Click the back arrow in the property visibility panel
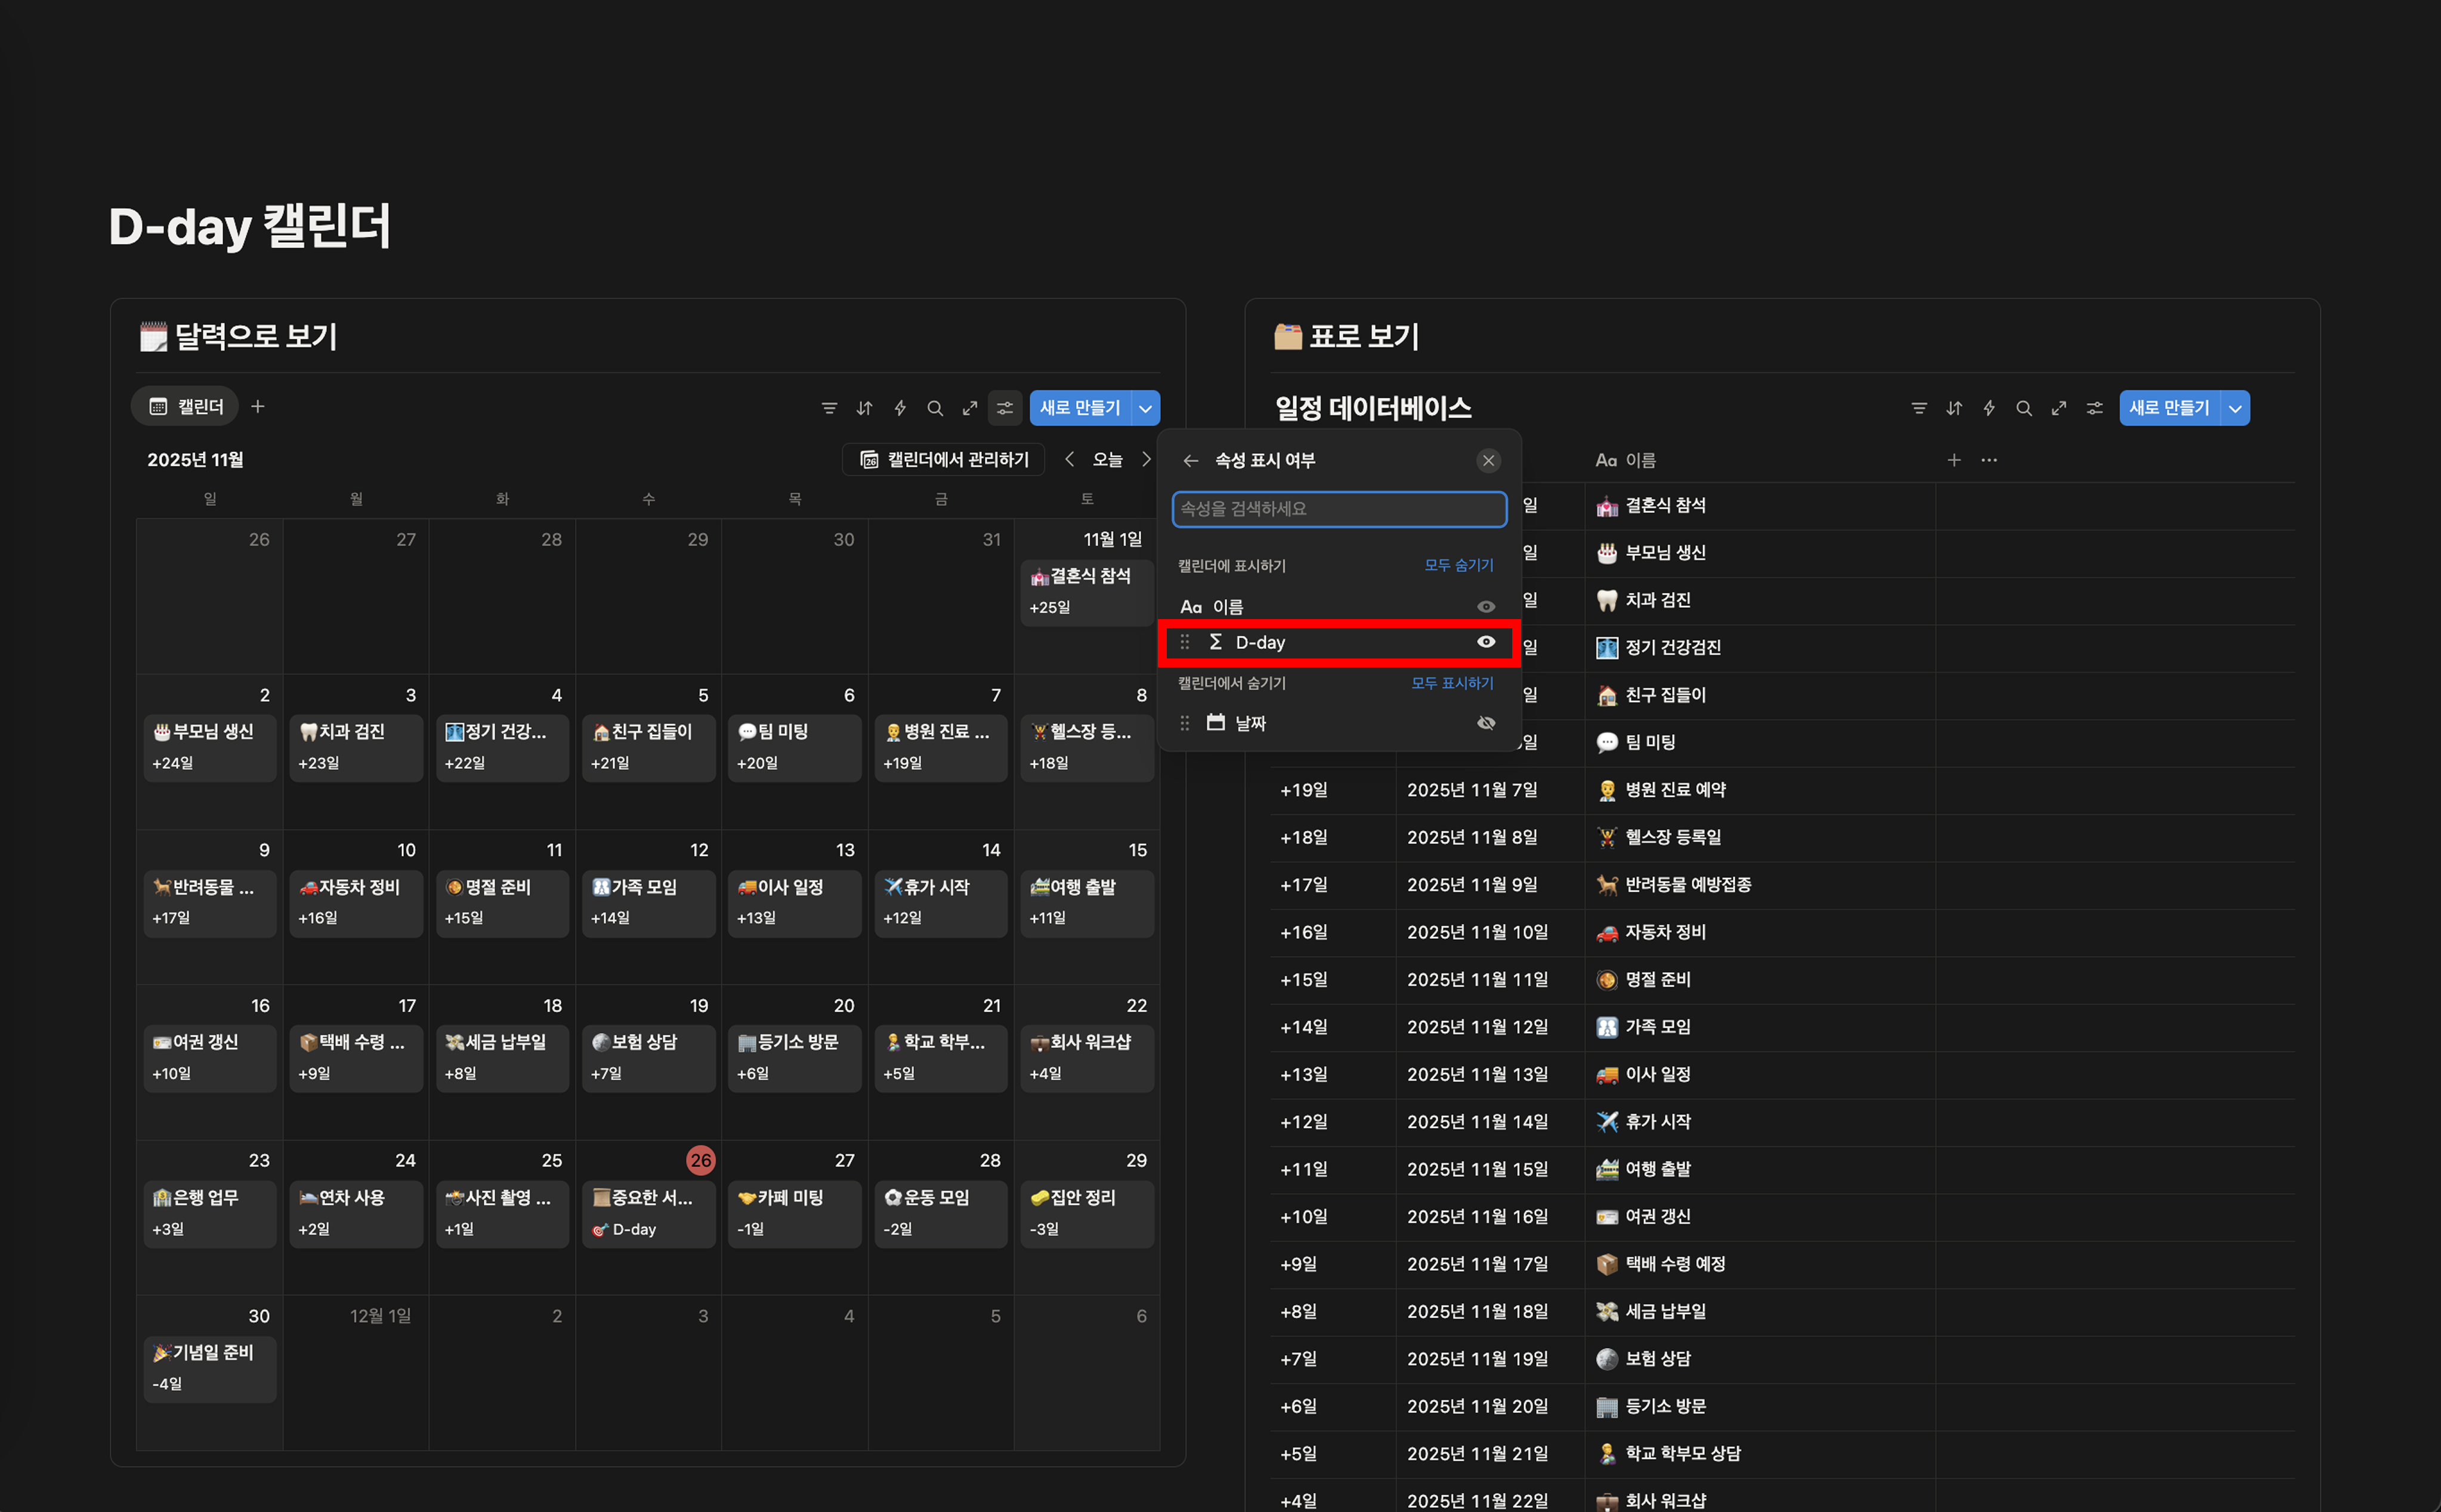2441x1512 pixels. tap(1190, 461)
